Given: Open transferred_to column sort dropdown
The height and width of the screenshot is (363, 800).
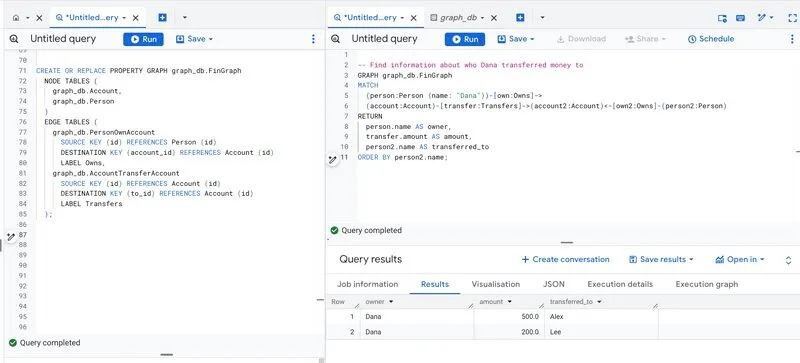Looking at the screenshot, I should click(x=599, y=302).
